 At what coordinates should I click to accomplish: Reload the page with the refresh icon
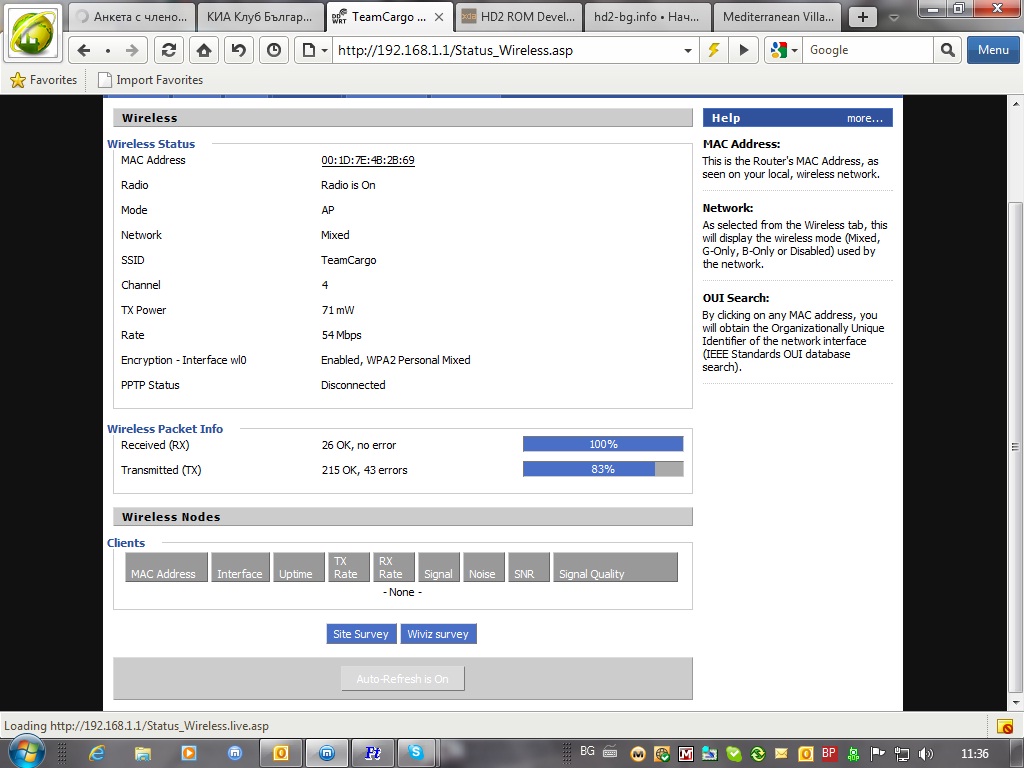point(169,50)
